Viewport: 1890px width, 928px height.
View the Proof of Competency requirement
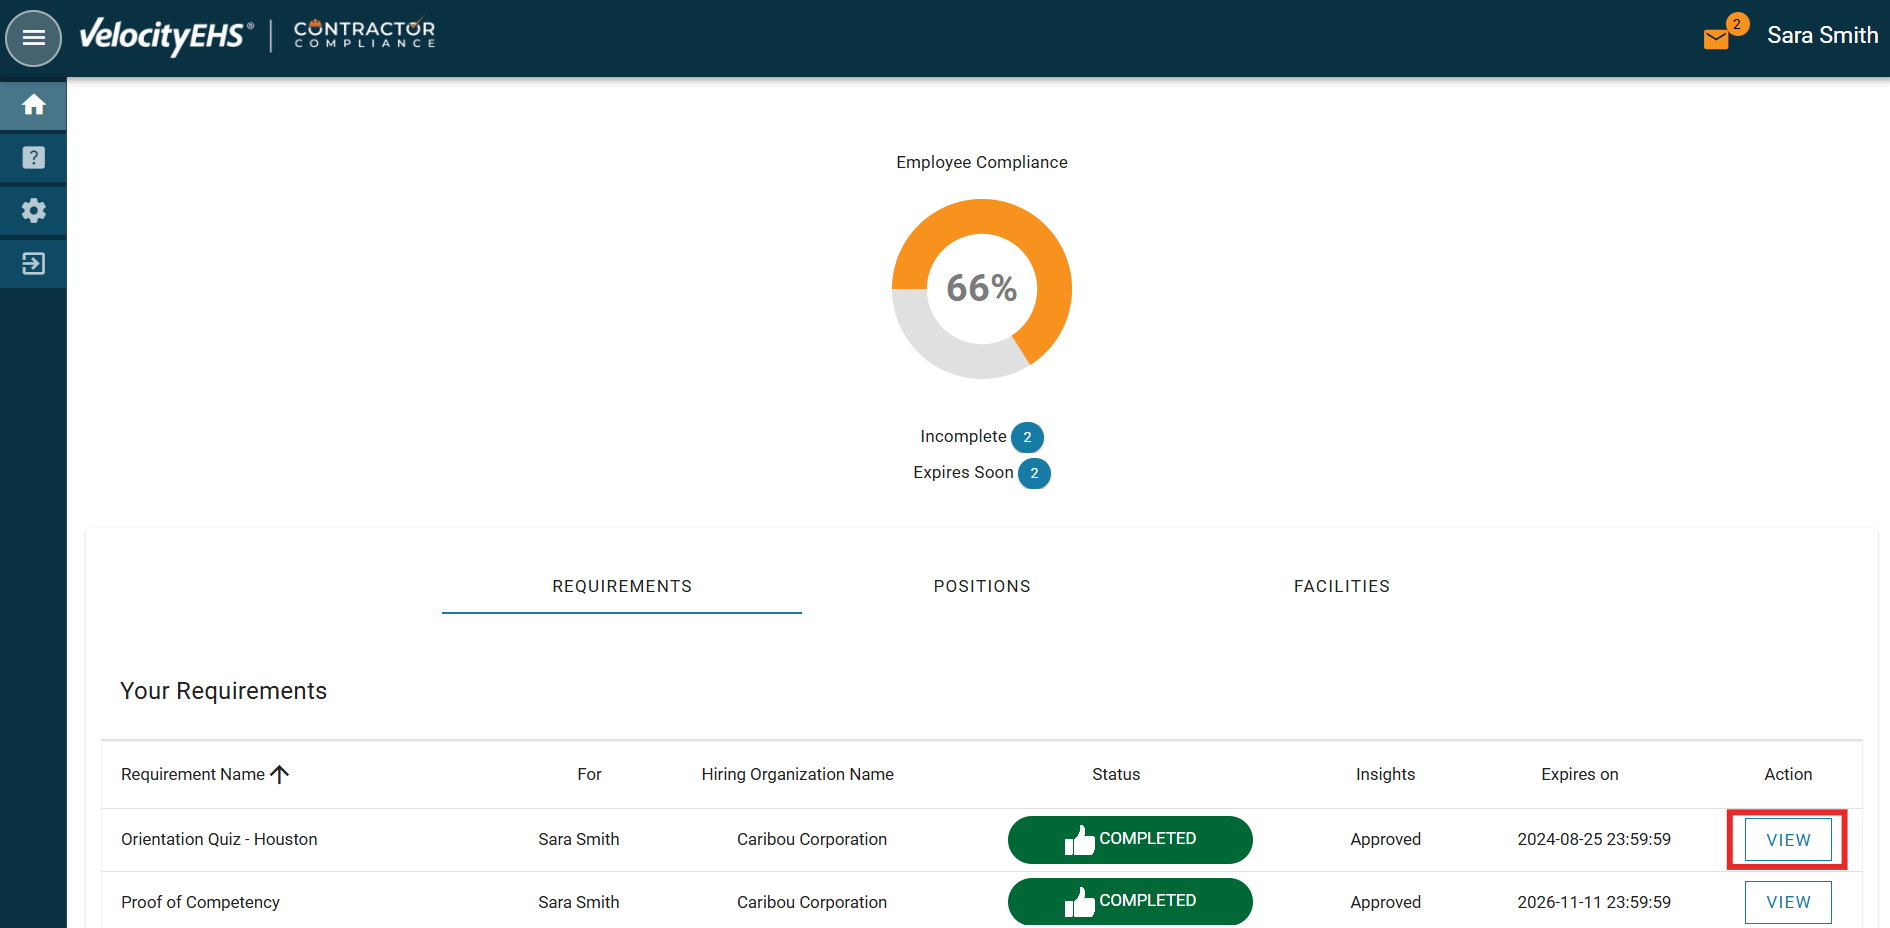[1787, 902]
